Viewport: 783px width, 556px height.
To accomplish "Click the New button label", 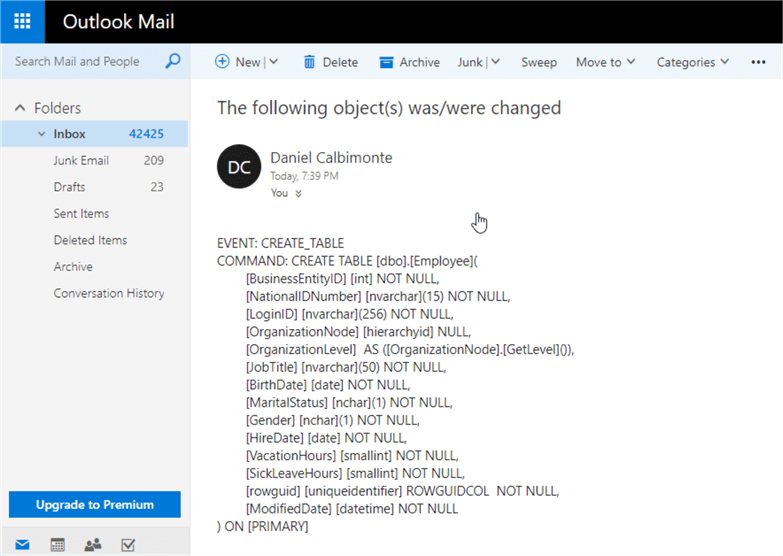I will pos(248,62).
